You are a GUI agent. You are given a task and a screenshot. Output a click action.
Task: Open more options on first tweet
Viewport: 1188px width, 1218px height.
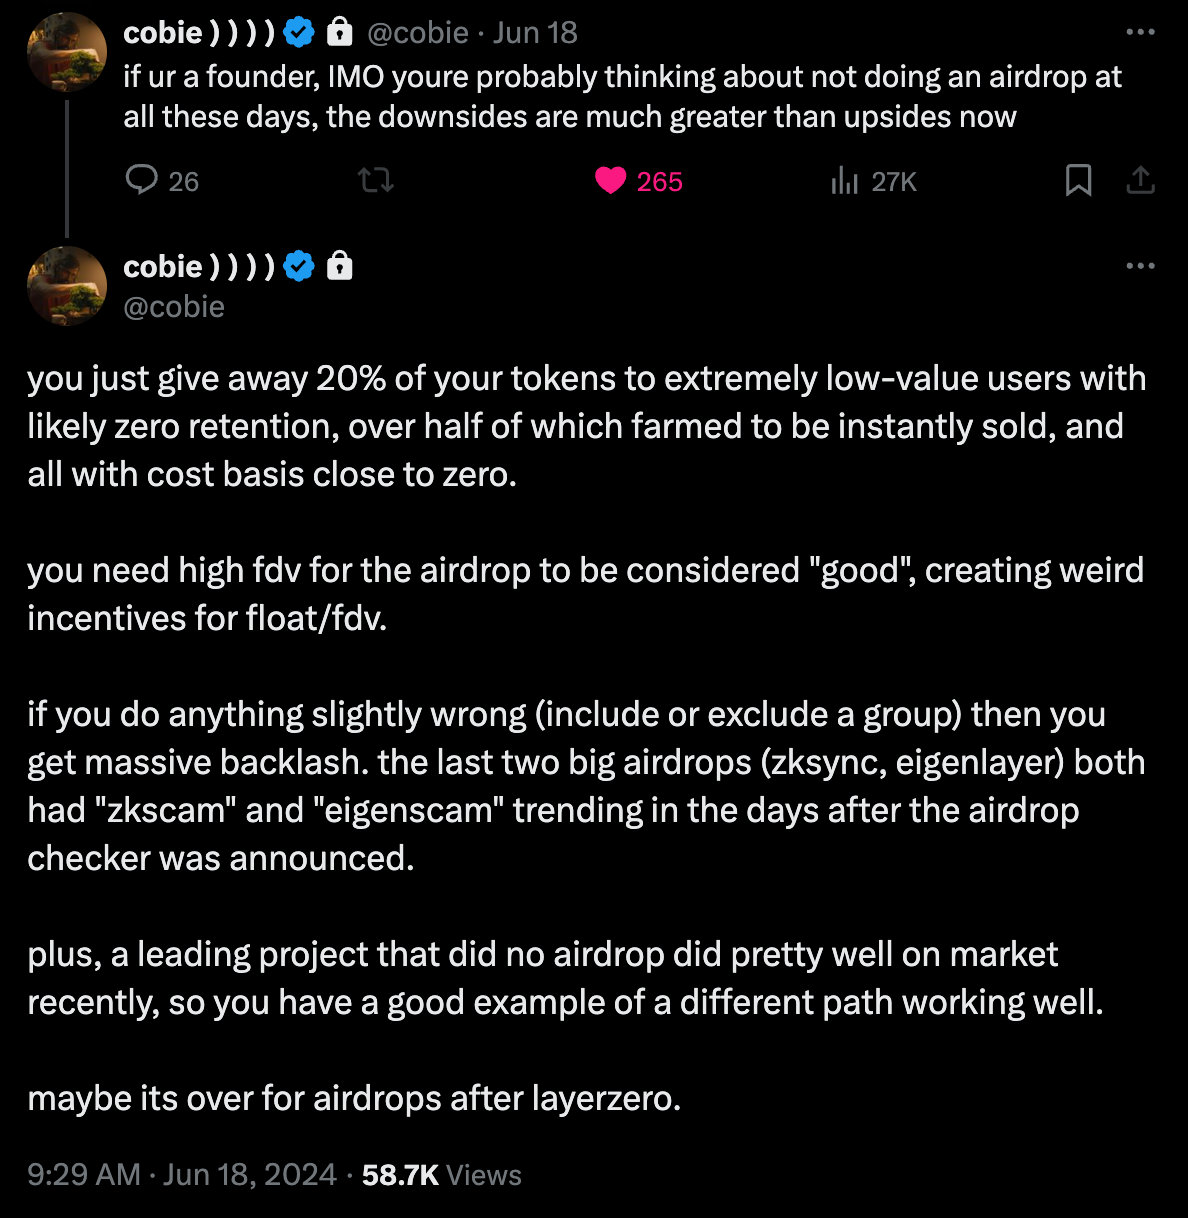[x=1140, y=32]
